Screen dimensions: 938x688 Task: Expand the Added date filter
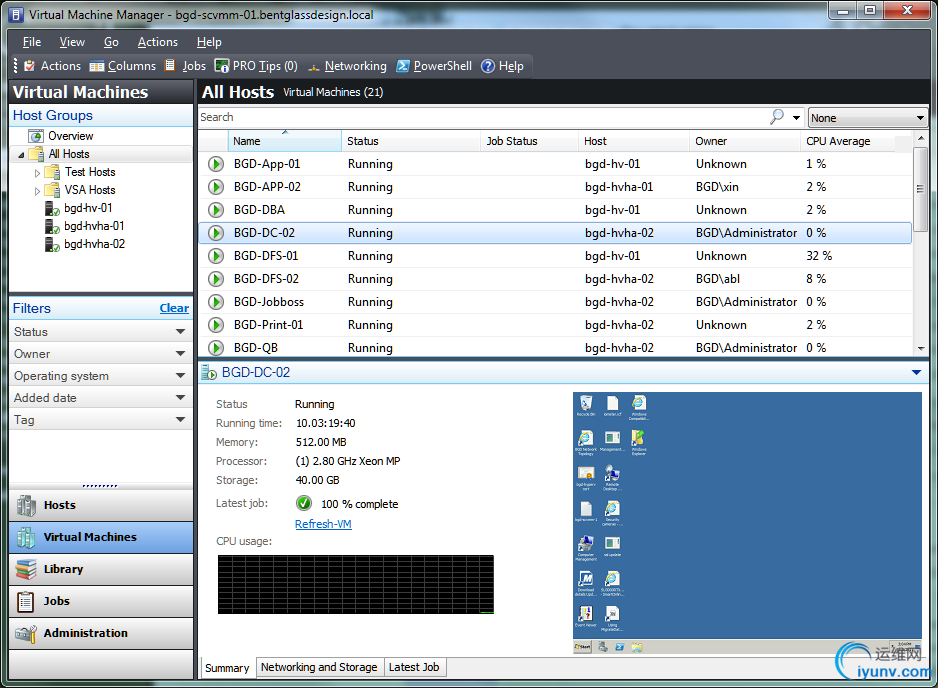180,397
